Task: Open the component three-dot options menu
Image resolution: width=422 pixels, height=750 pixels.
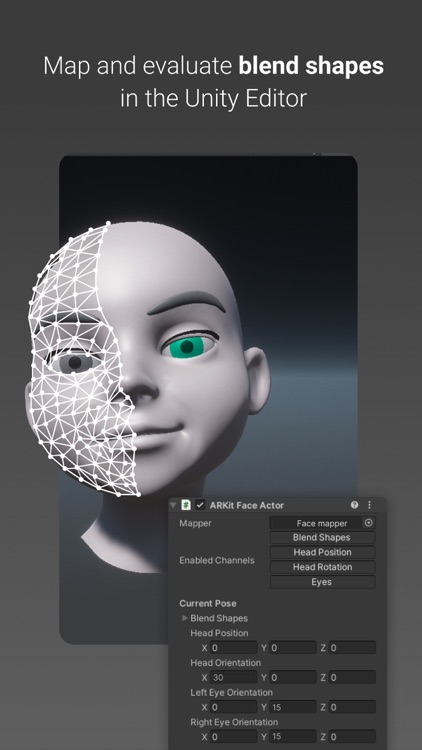Action: tap(369, 505)
